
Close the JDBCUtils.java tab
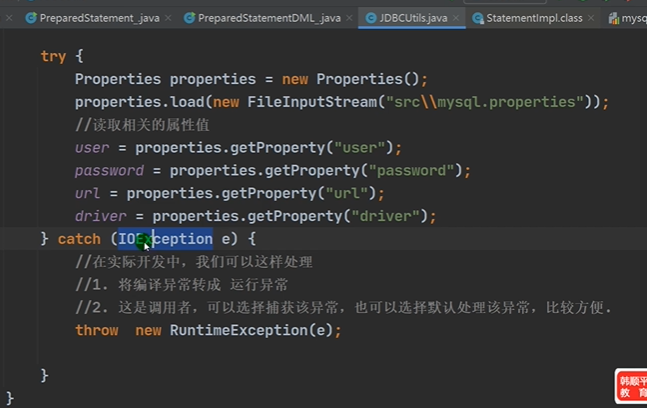pos(456,18)
